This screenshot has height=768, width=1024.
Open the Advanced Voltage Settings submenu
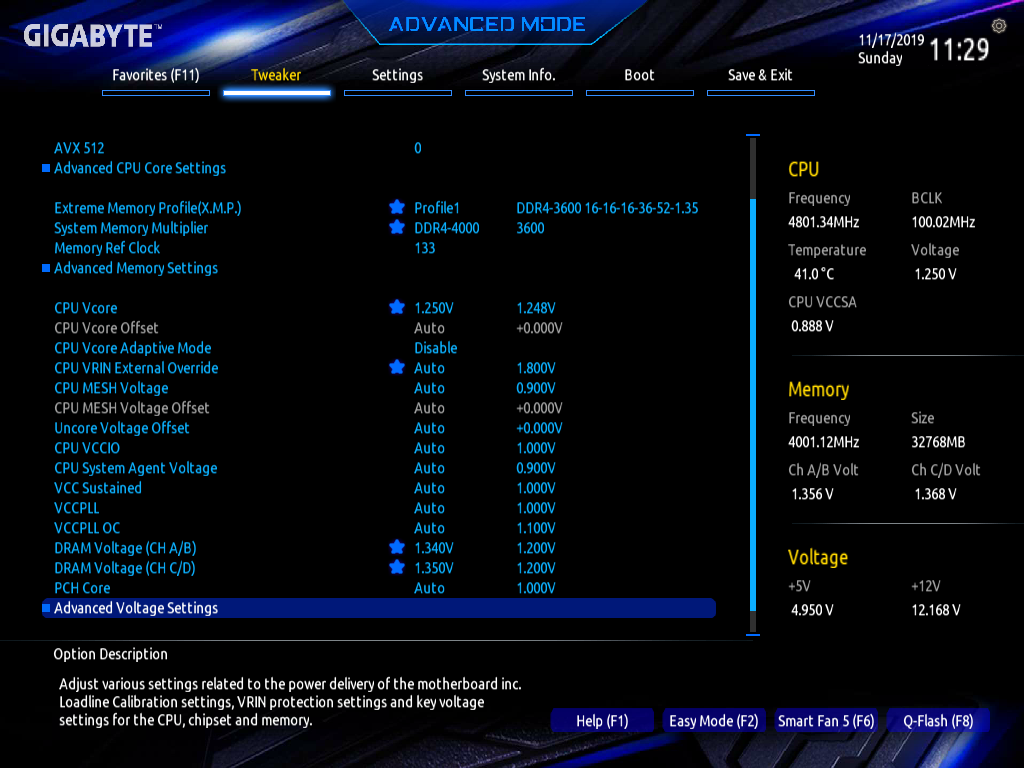379,608
